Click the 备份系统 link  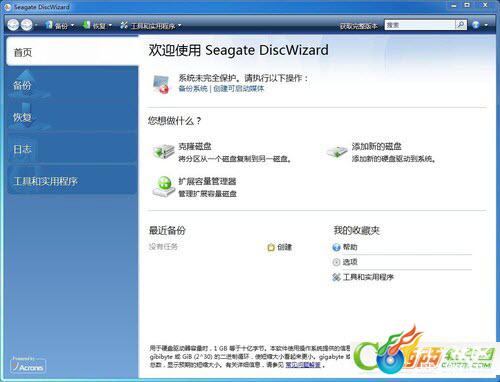tap(193, 89)
